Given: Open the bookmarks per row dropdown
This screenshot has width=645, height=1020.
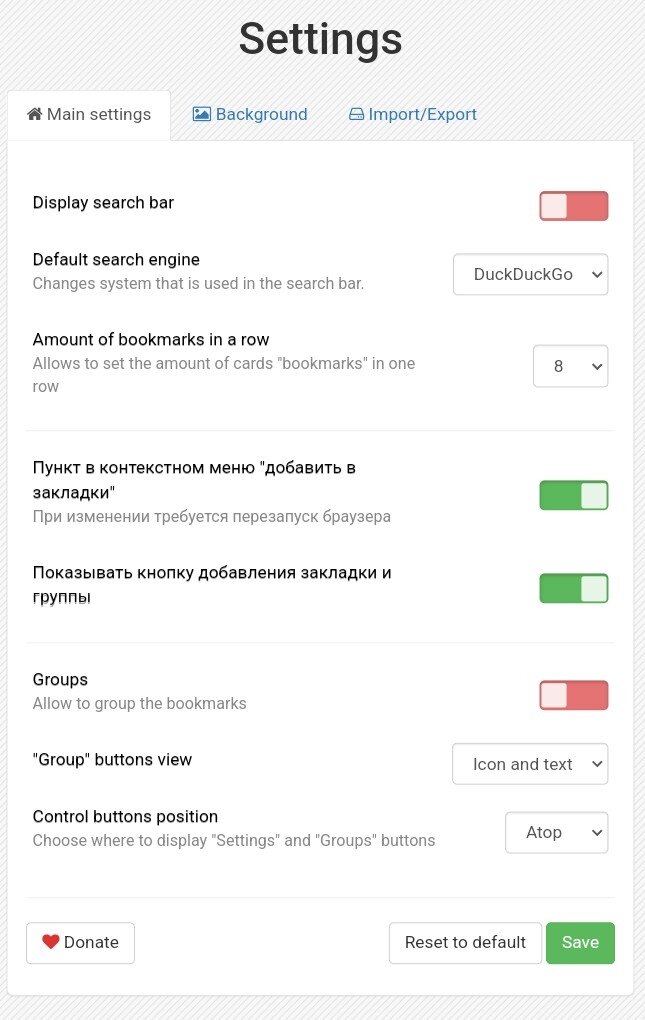Looking at the screenshot, I should click(570, 366).
